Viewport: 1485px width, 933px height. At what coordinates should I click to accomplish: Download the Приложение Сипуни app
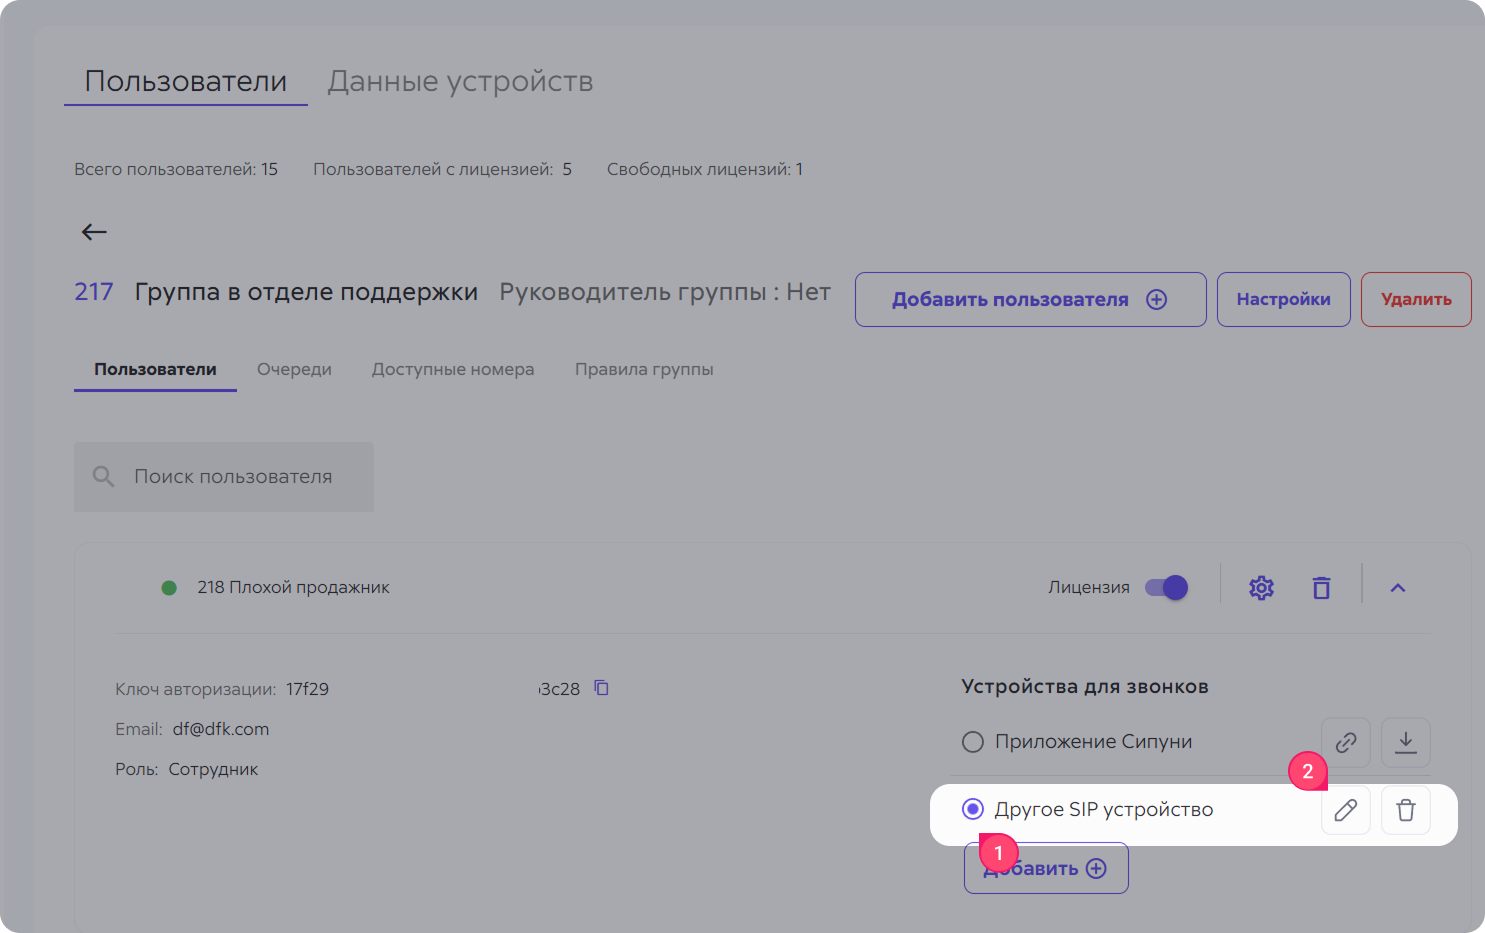[x=1406, y=742]
